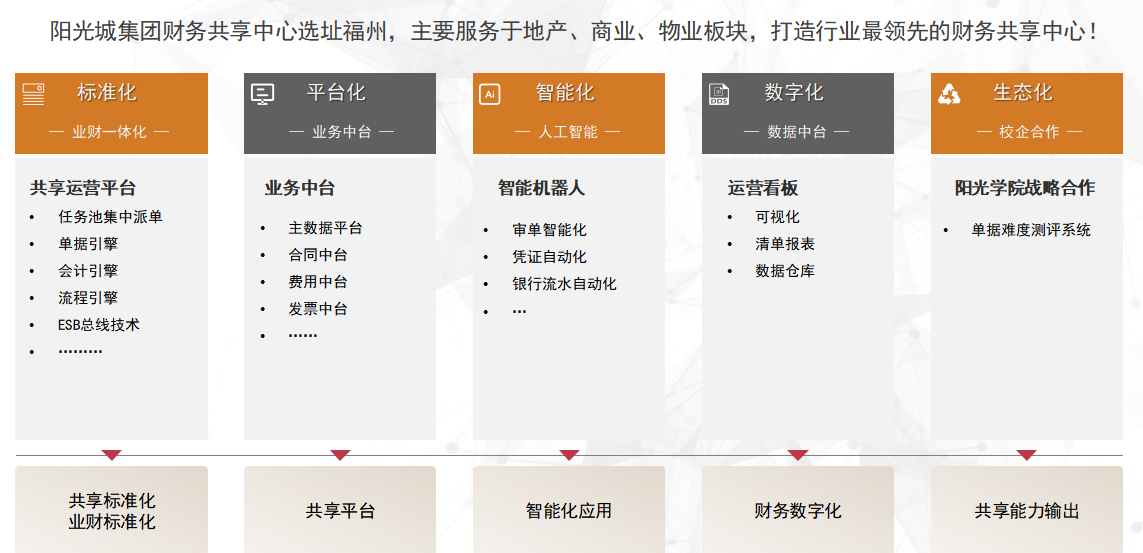Select the 任务池集中派单 bullet item
This screenshot has width=1143, height=553.
pos(110,216)
